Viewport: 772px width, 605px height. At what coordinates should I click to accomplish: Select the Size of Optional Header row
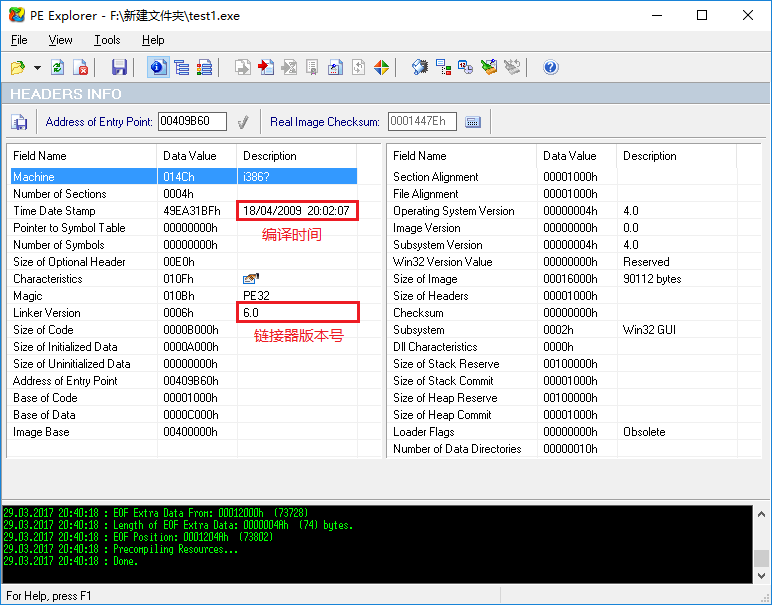(184, 262)
